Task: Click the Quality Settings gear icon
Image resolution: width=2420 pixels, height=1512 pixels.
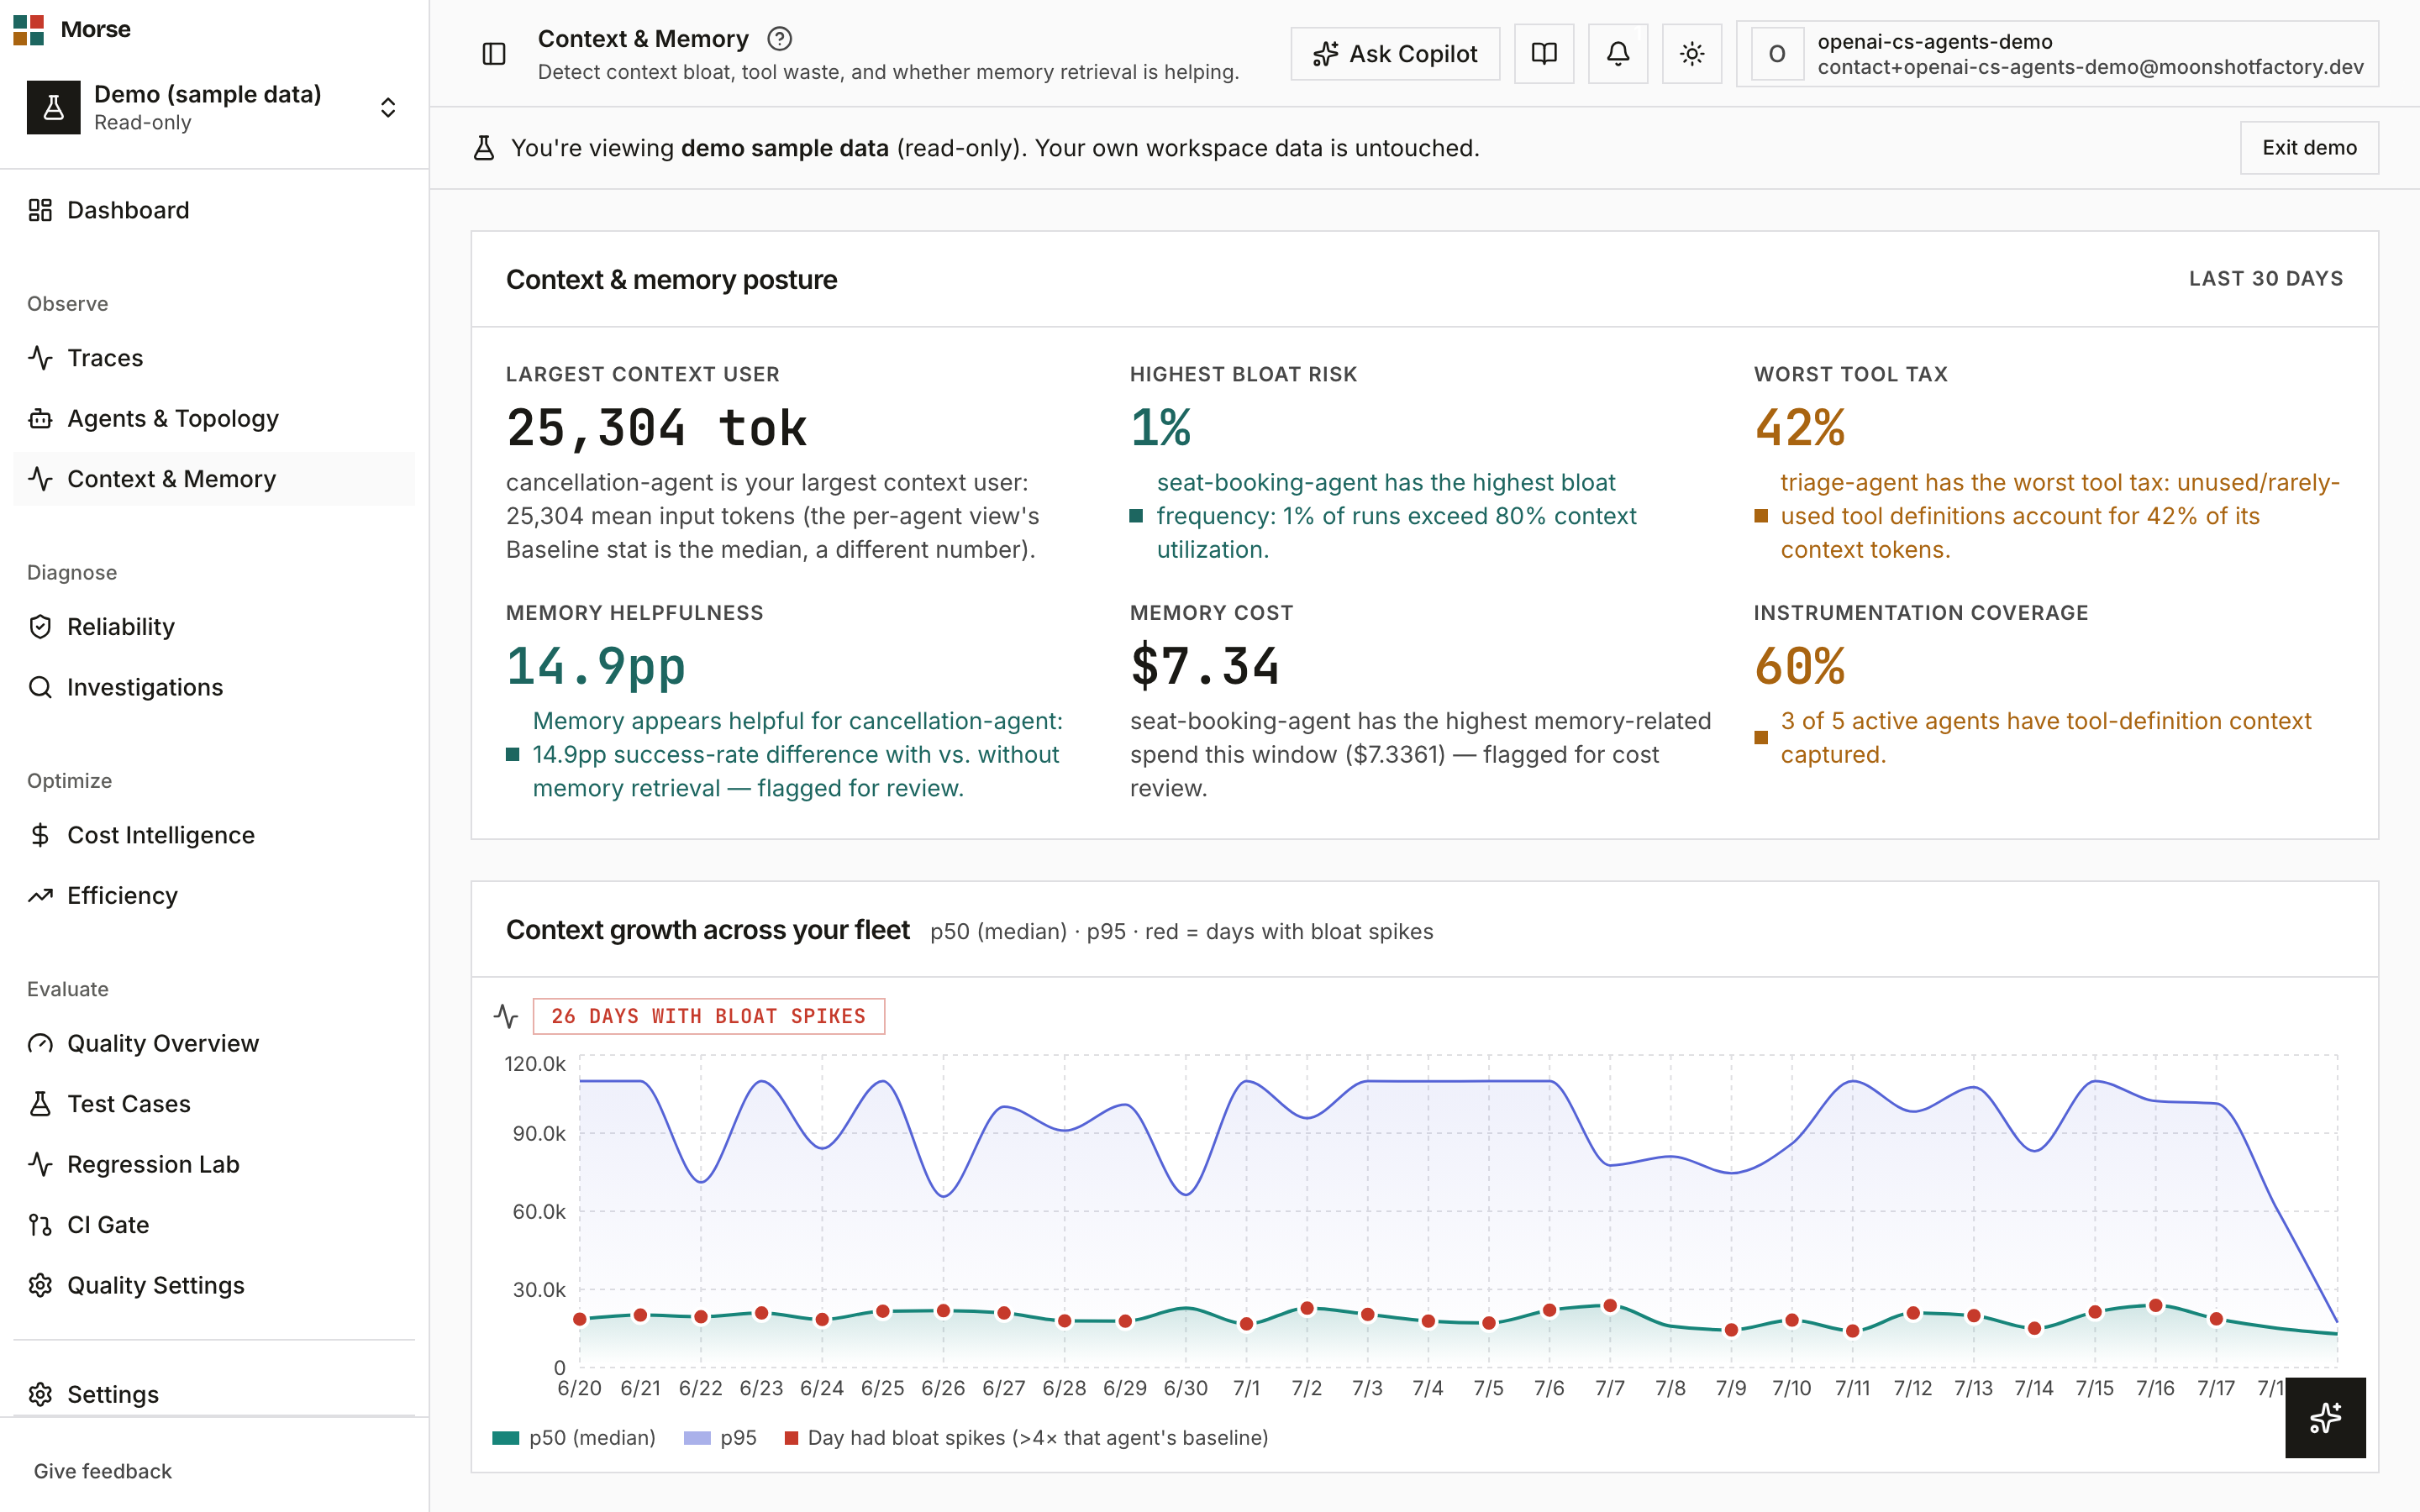Action: pyautogui.click(x=40, y=1286)
